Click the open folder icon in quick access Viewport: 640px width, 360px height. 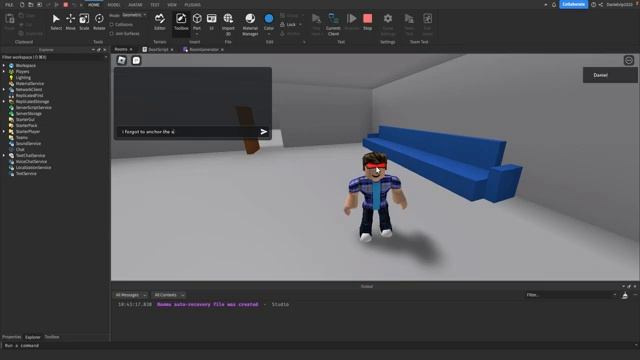click(31, 4)
